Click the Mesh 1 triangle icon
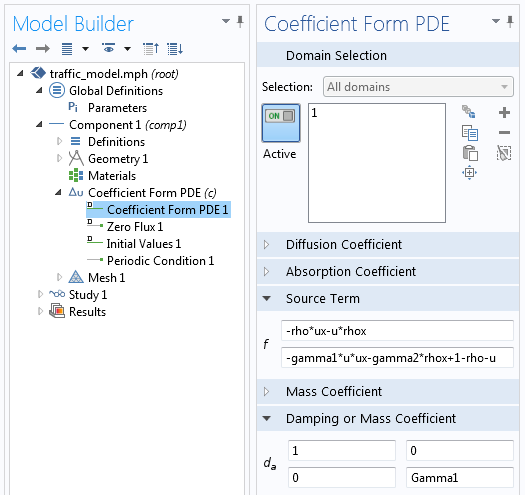525x495 pixels. coord(76,277)
